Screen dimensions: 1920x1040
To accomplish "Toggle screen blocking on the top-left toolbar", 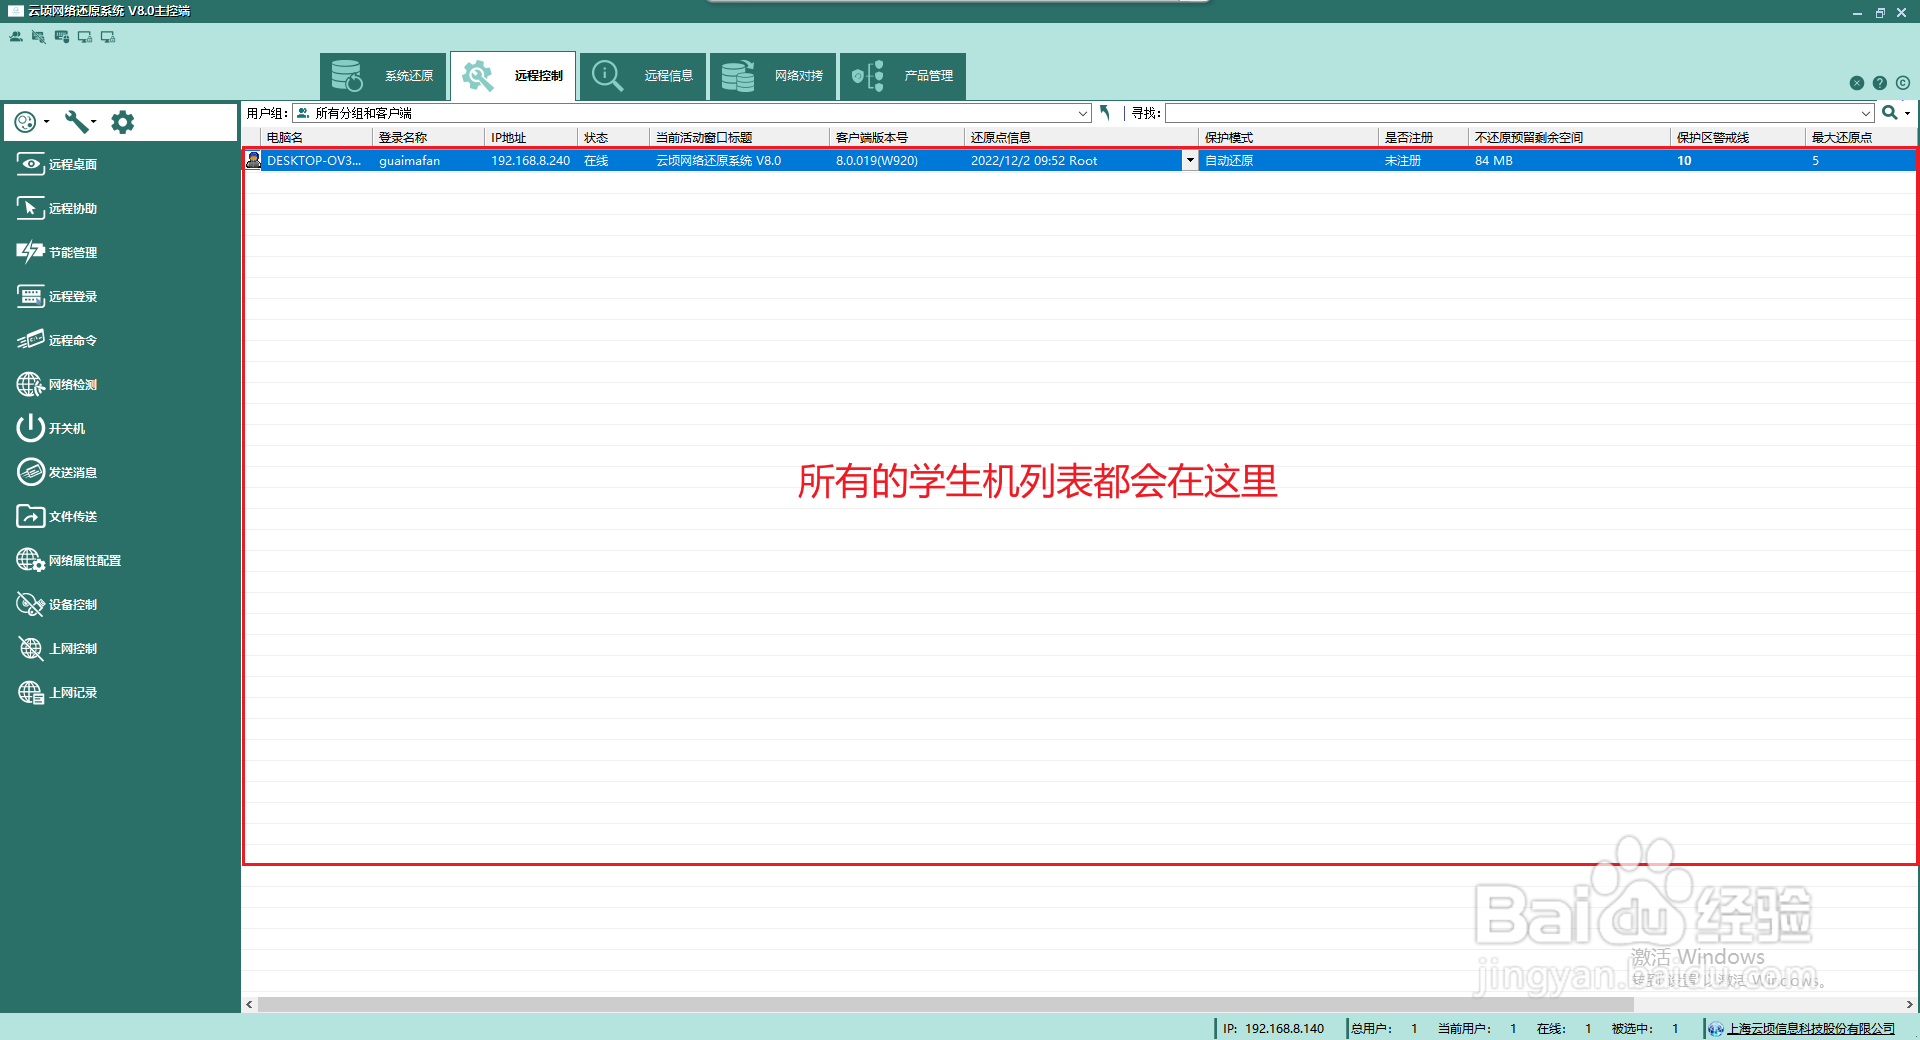I will (38, 37).
